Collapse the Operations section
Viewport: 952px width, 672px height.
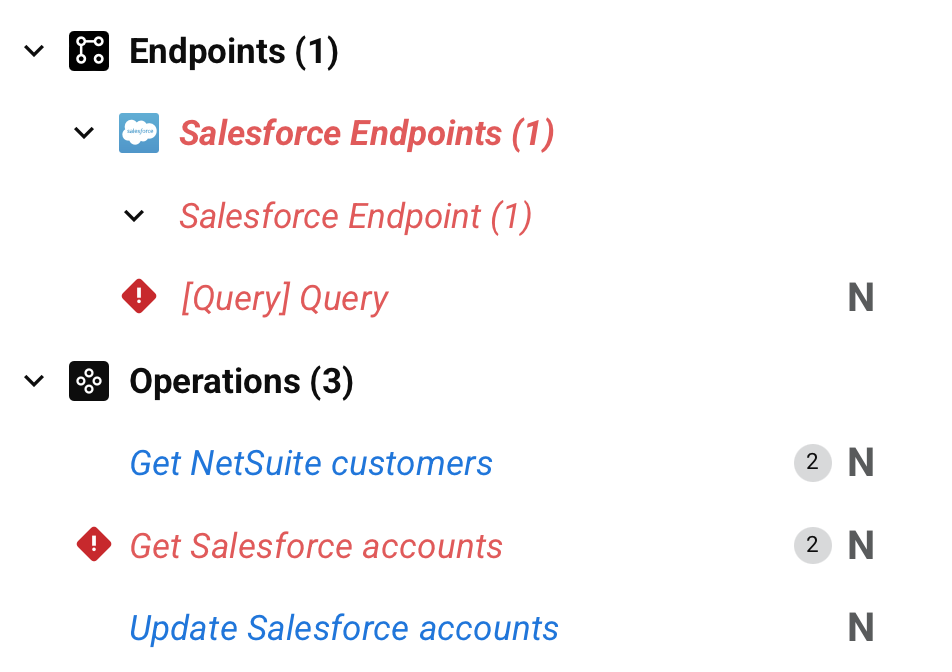click(34, 381)
